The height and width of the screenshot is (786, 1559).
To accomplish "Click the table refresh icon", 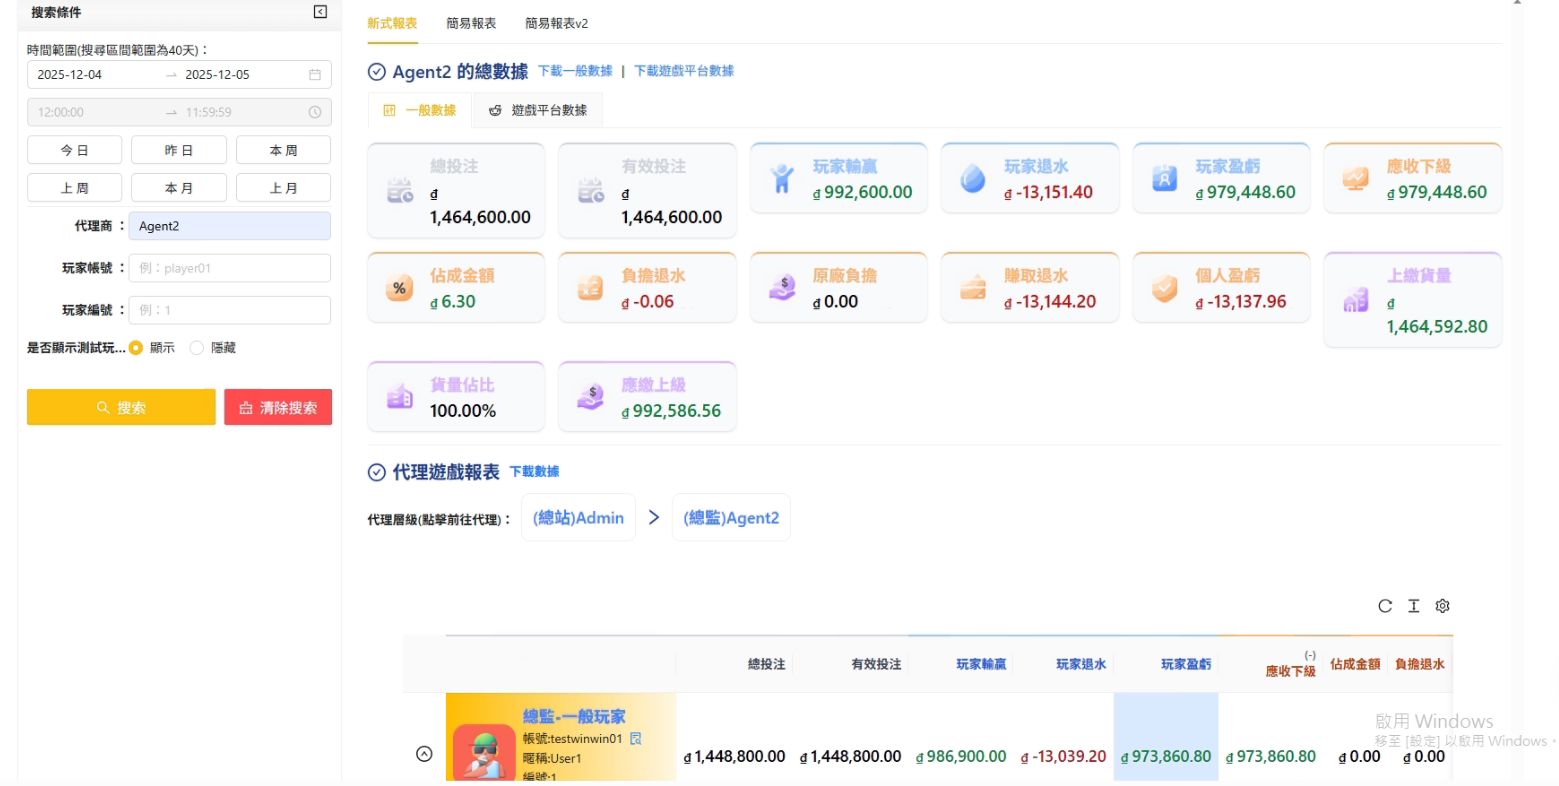I will [1385, 606].
